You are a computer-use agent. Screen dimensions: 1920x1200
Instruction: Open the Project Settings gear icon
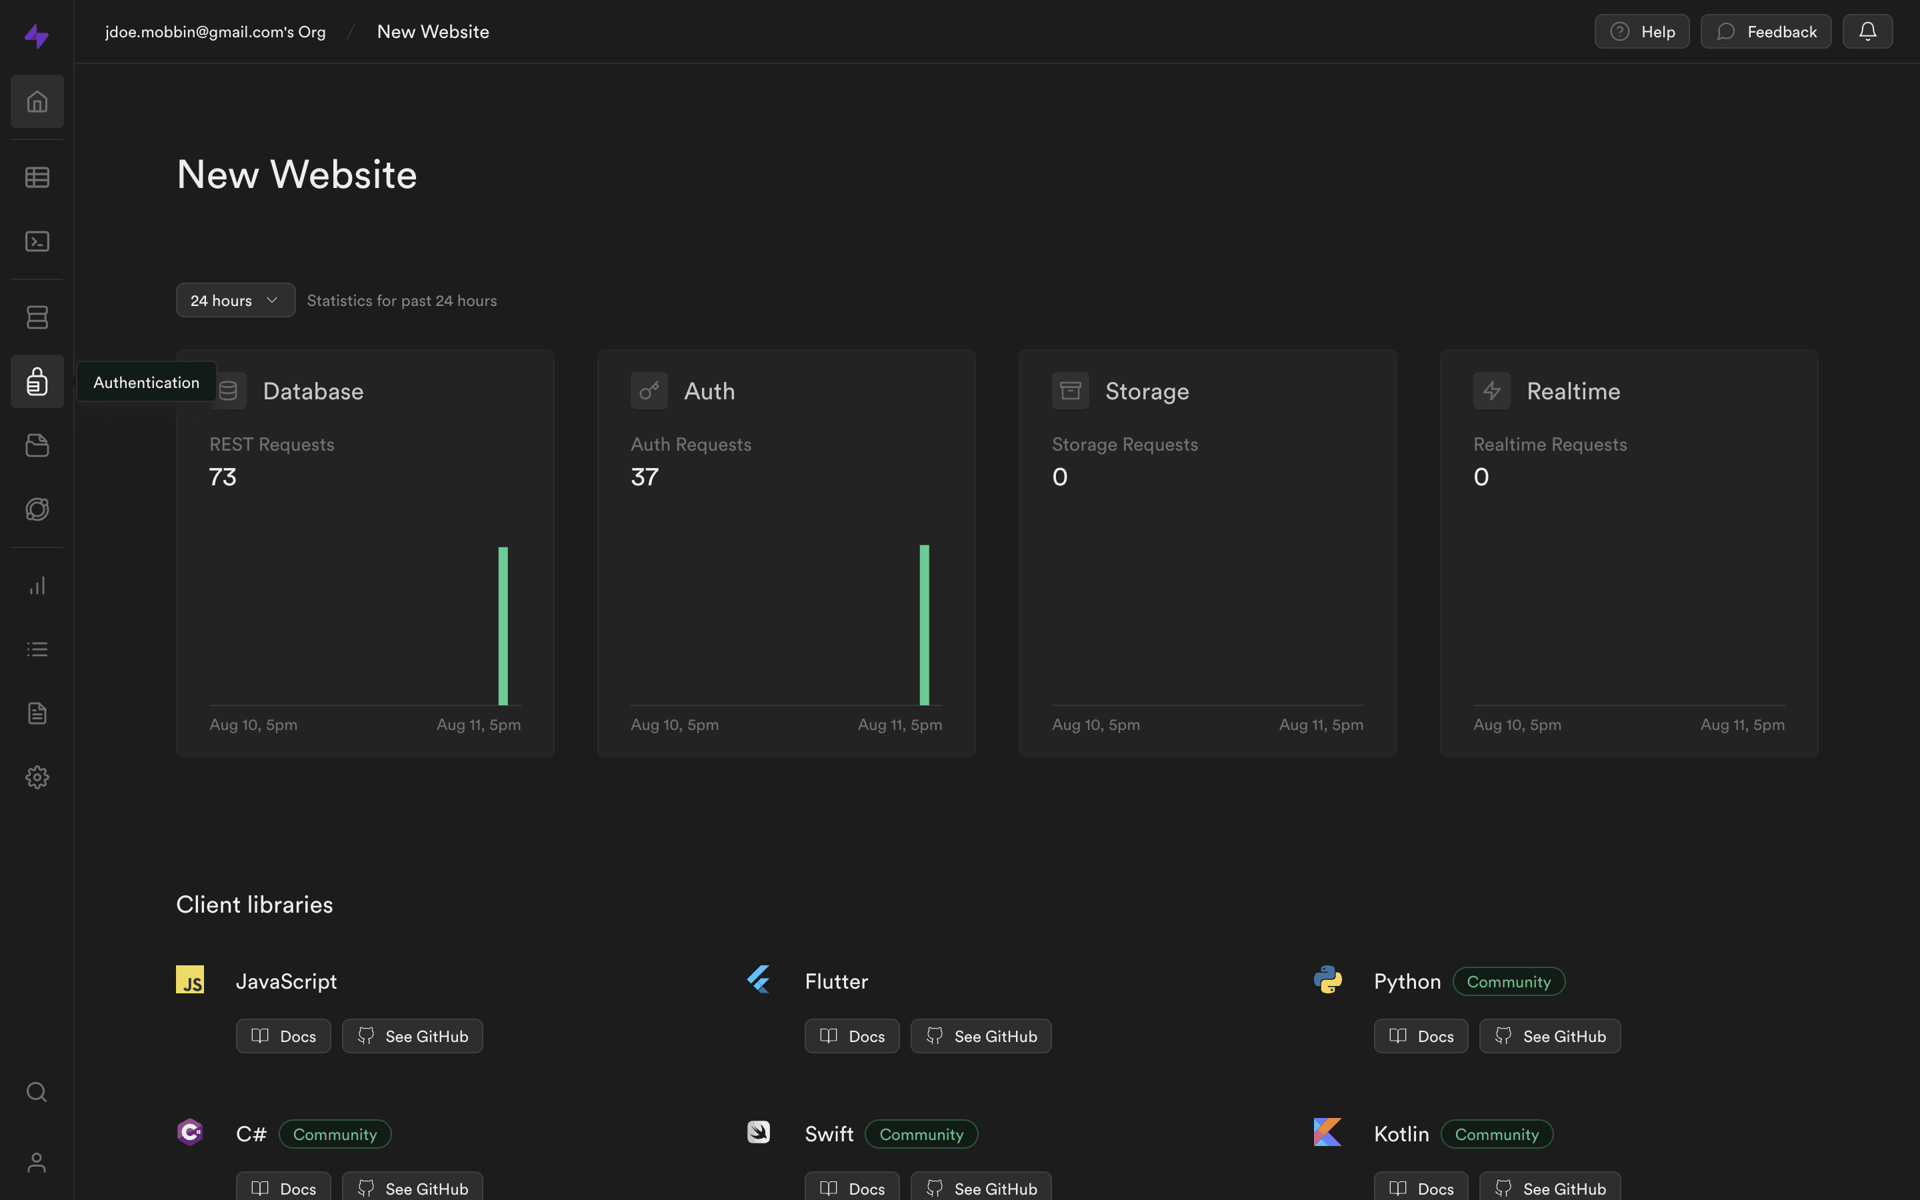click(x=37, y=777)
